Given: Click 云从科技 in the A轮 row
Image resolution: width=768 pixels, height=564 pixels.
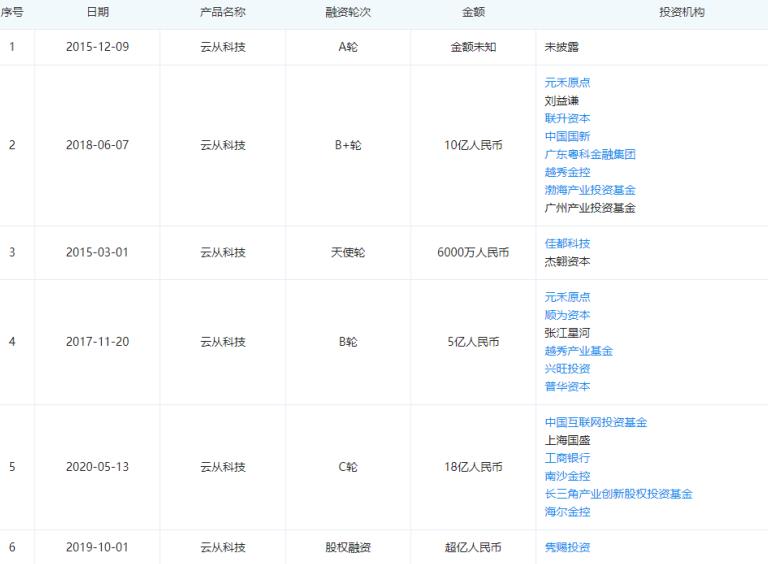Looking at the screenshot, I should tap(222, 47).
